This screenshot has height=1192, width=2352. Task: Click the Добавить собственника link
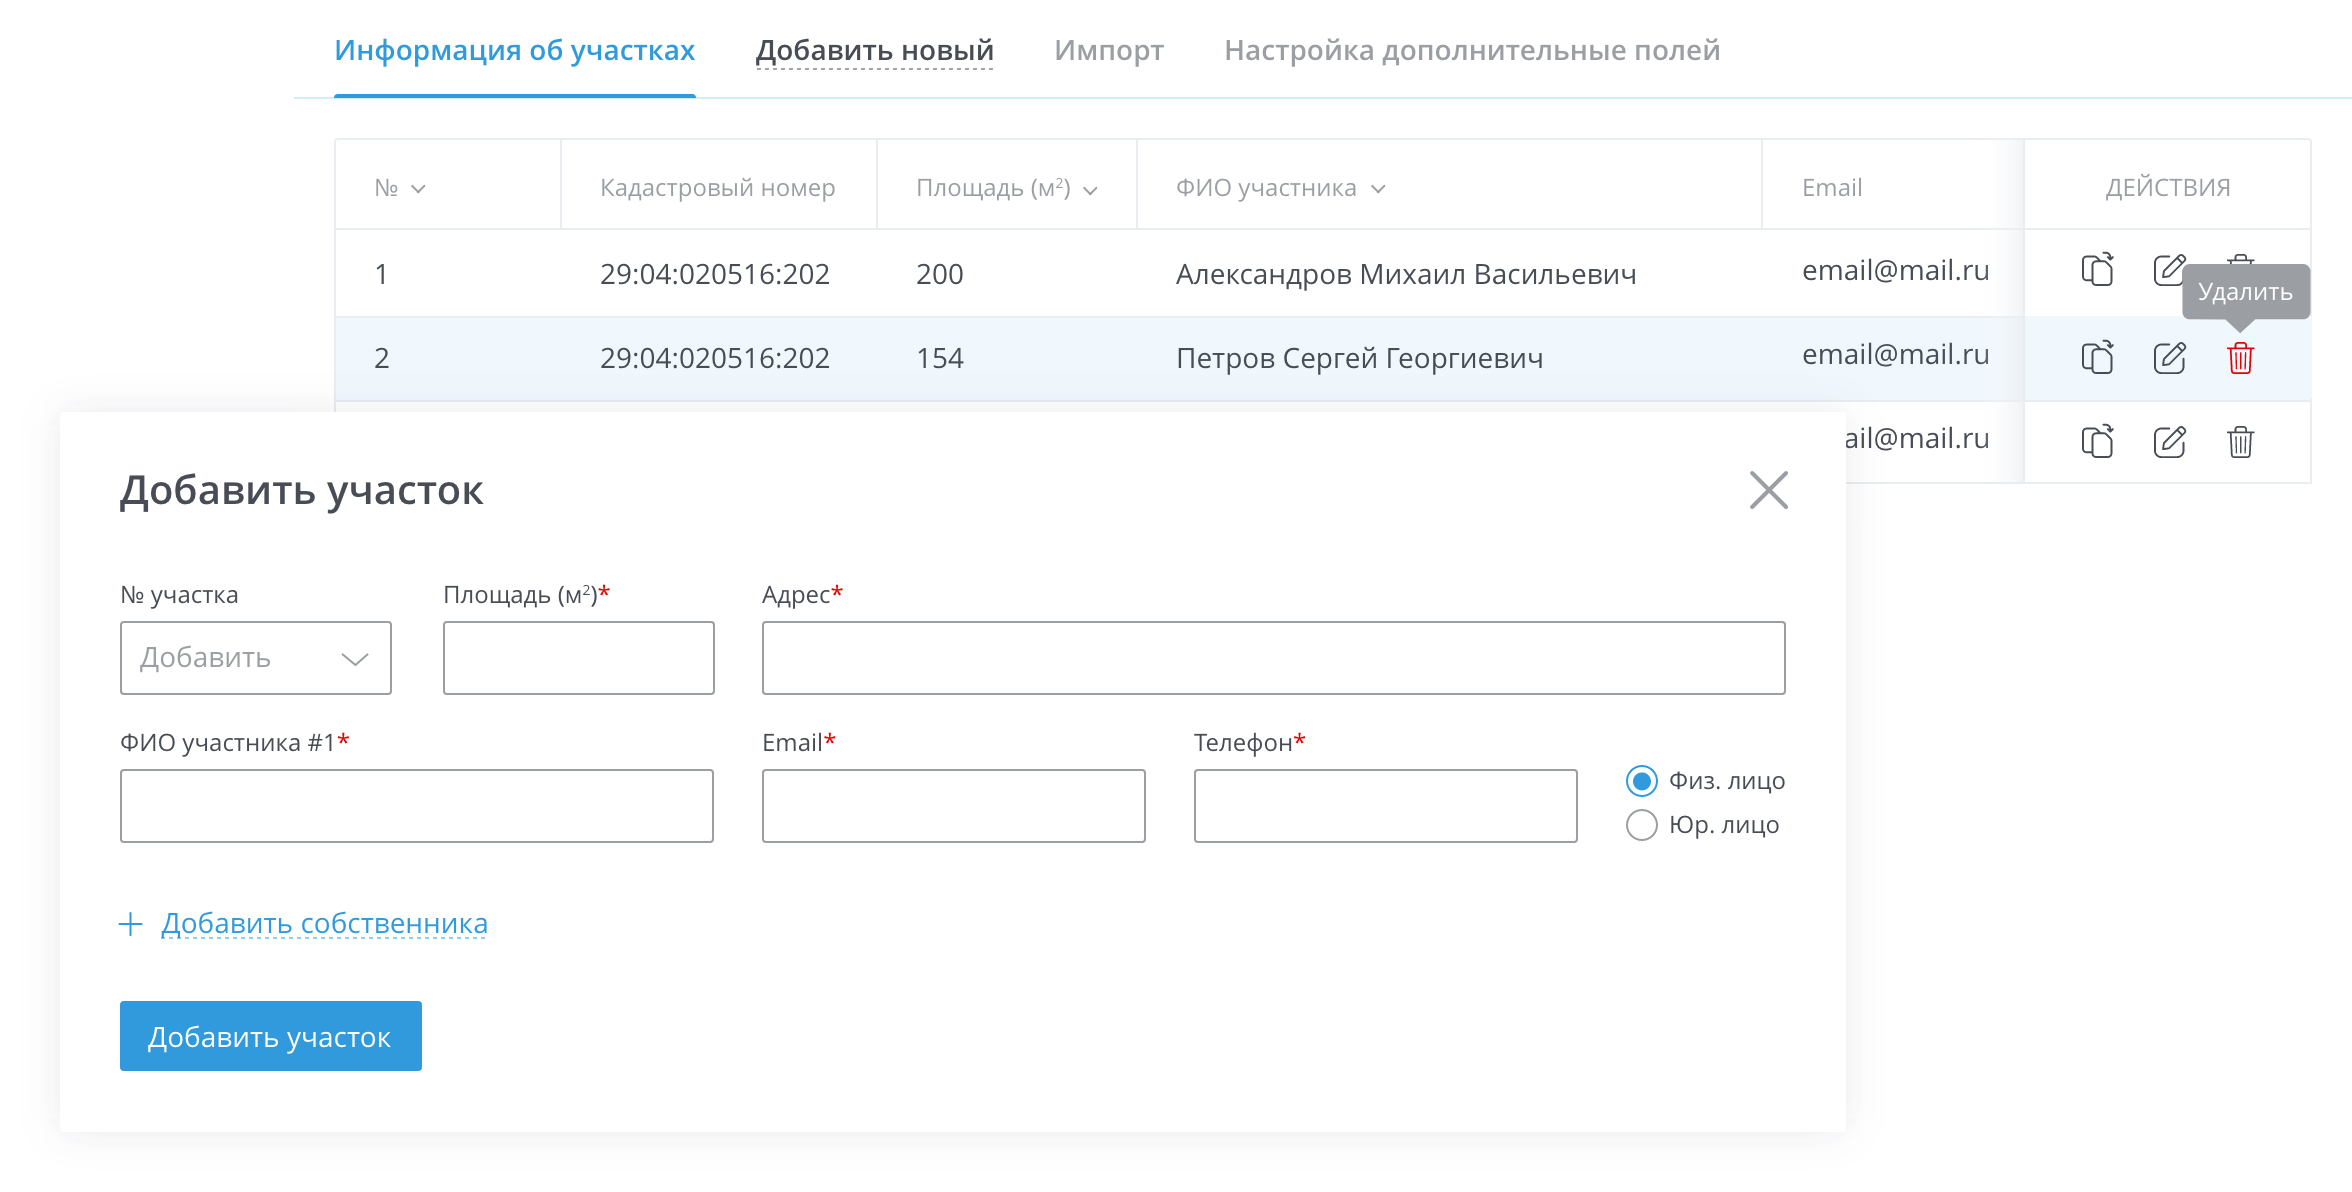[324, 923]
